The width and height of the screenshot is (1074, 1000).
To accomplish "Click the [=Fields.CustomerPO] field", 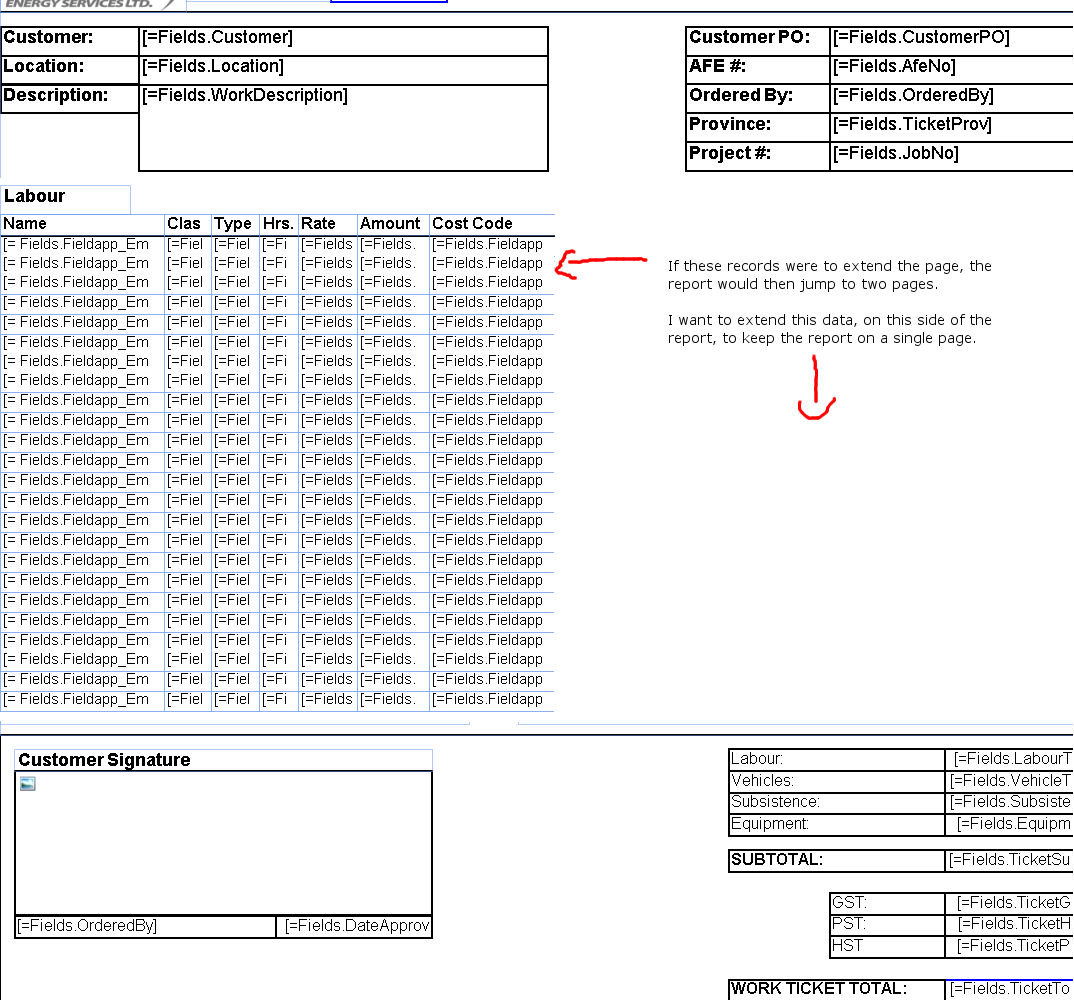I will click(951, 40).
